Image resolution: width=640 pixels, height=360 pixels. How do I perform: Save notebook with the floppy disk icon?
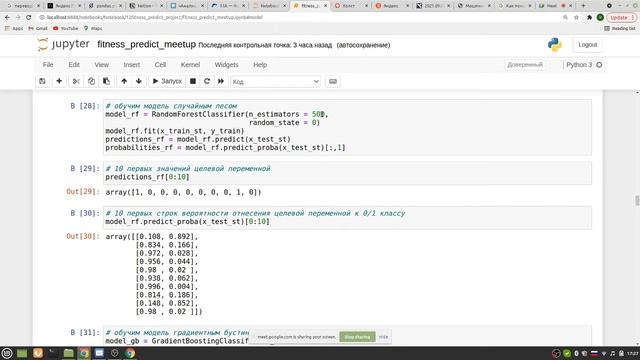point(42,81)
